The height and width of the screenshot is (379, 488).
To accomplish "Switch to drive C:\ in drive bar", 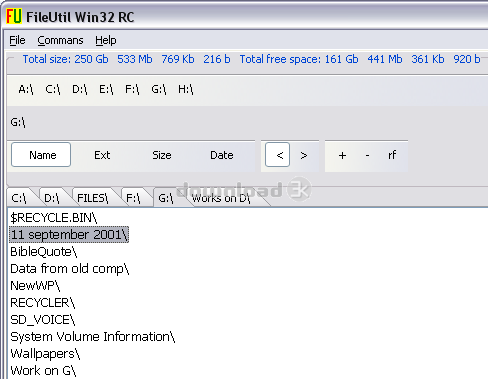I will (53, 89).
